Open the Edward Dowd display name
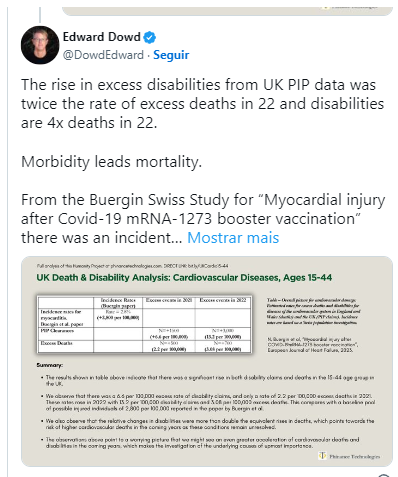The image size is (398, 477). [x=101, y=37]
